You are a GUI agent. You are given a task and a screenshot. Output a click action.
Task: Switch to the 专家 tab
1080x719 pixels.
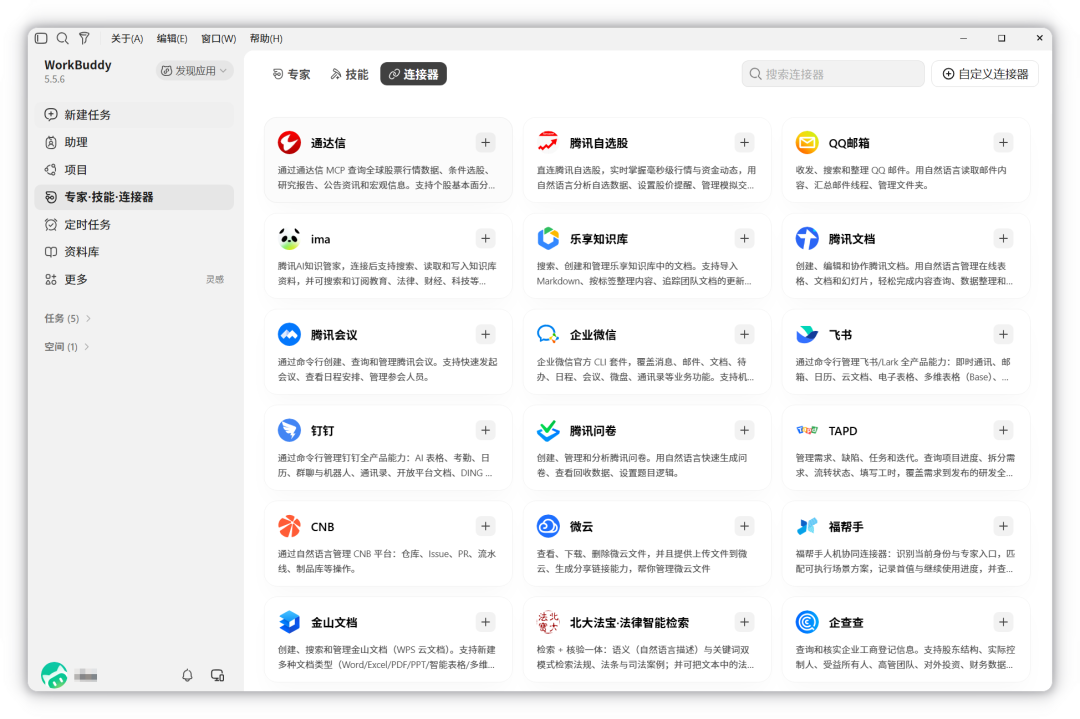click(x=292, y=74)
